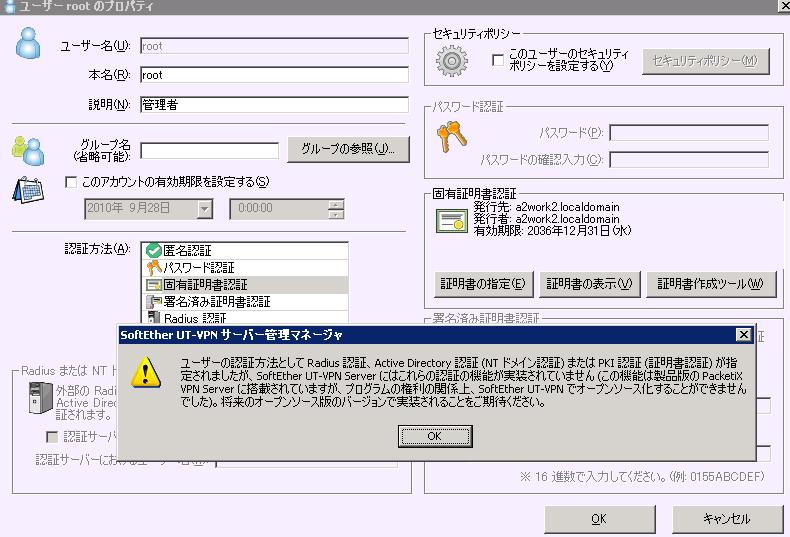
Task: Click server icon of Radius 認証 list row
Action: coord(154,317)
